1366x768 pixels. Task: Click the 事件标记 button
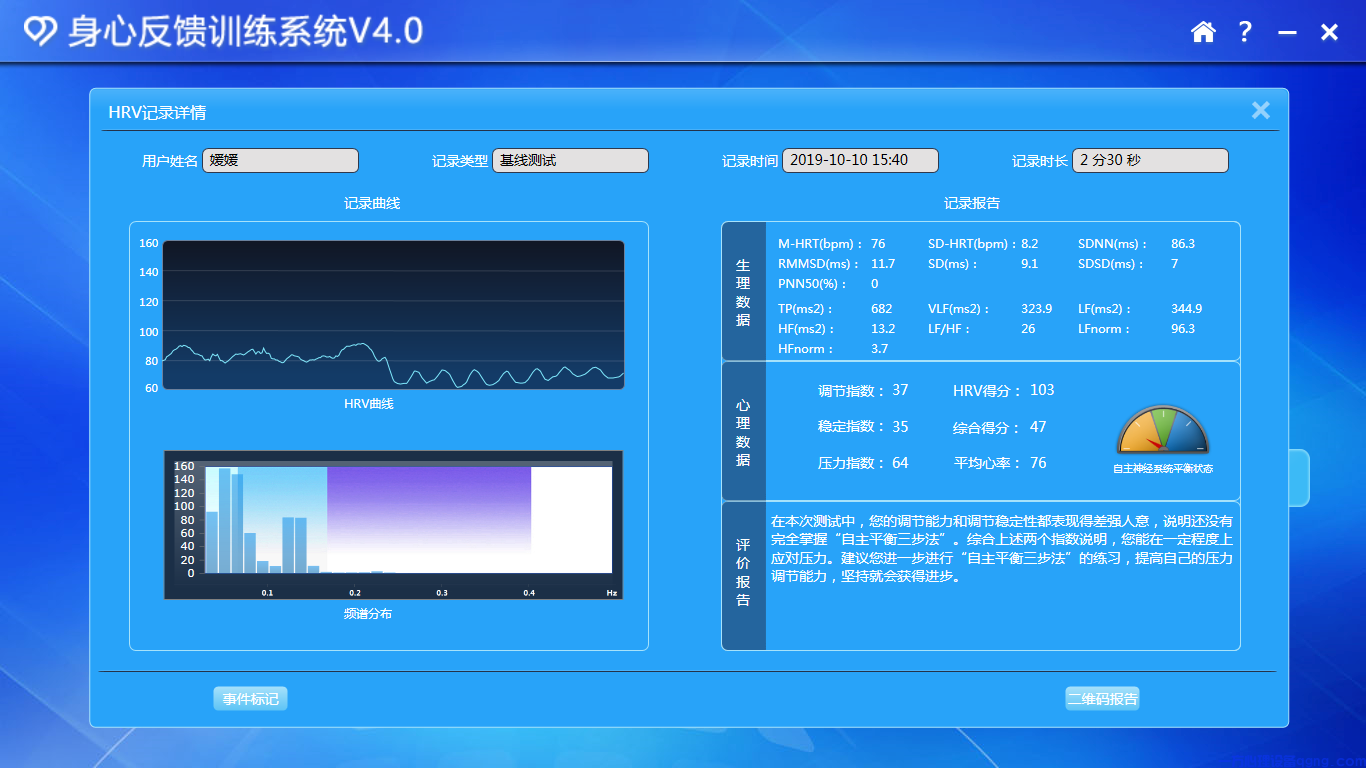point(250,699)
